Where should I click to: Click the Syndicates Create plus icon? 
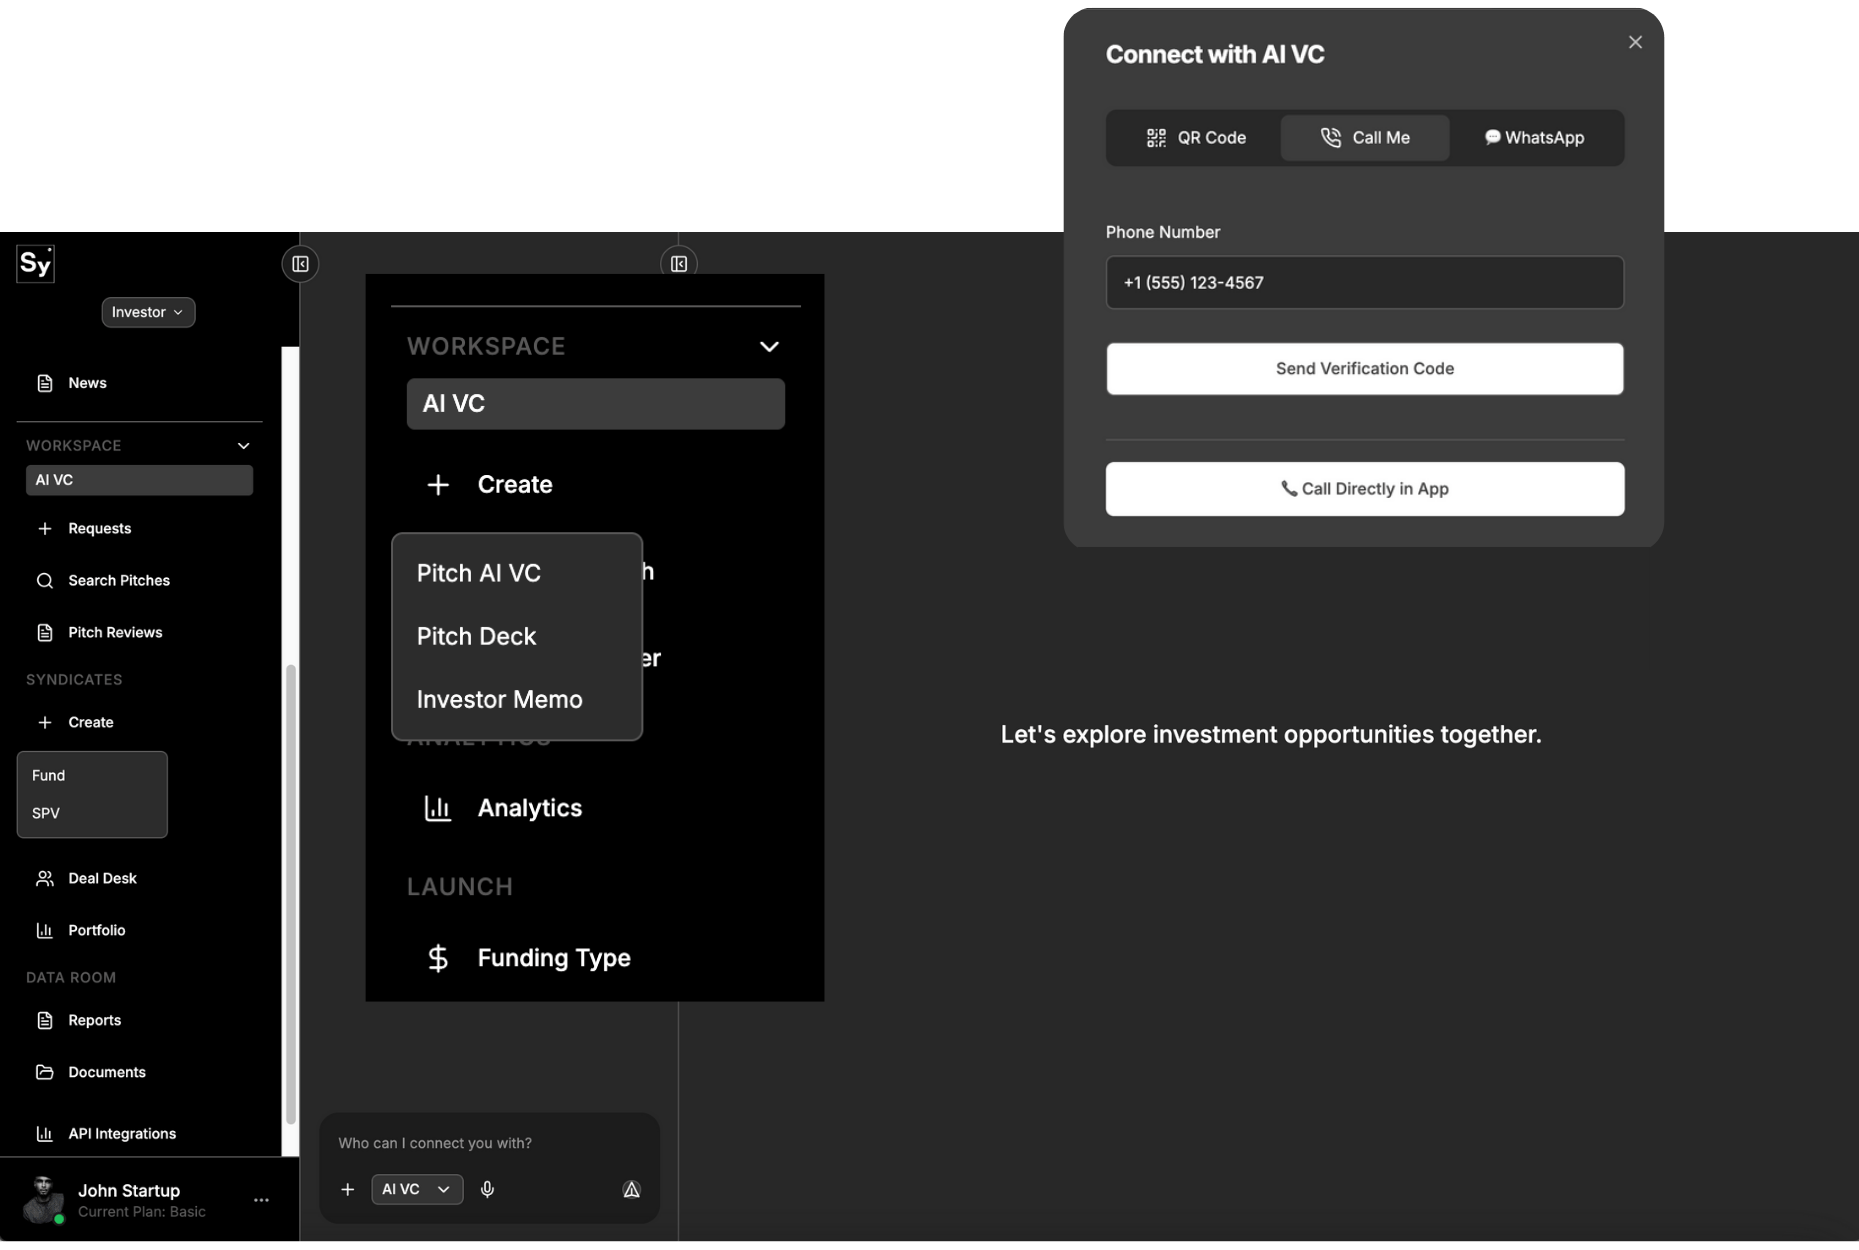pos(45,722)
